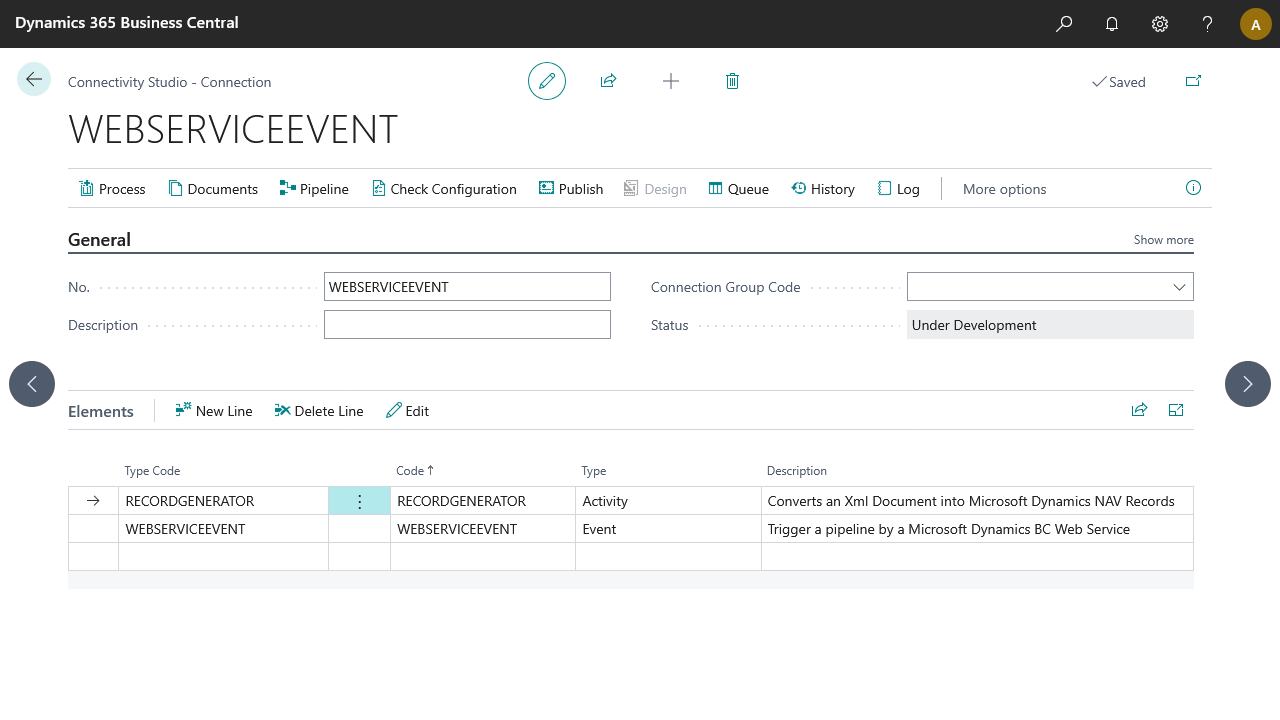This screenshot has width=1280, height=720.
Task: Go to next record
Action: 1248,384
